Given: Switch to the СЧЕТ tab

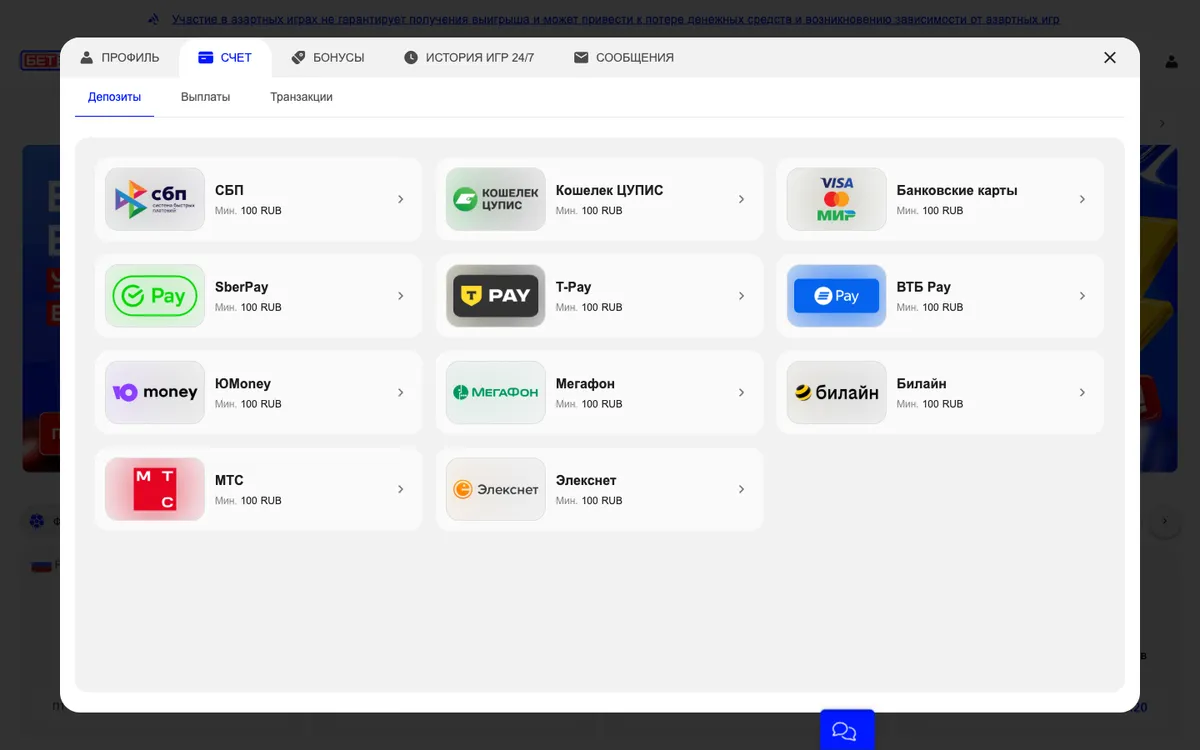Looking at the screenshot, I should [225, 58].
